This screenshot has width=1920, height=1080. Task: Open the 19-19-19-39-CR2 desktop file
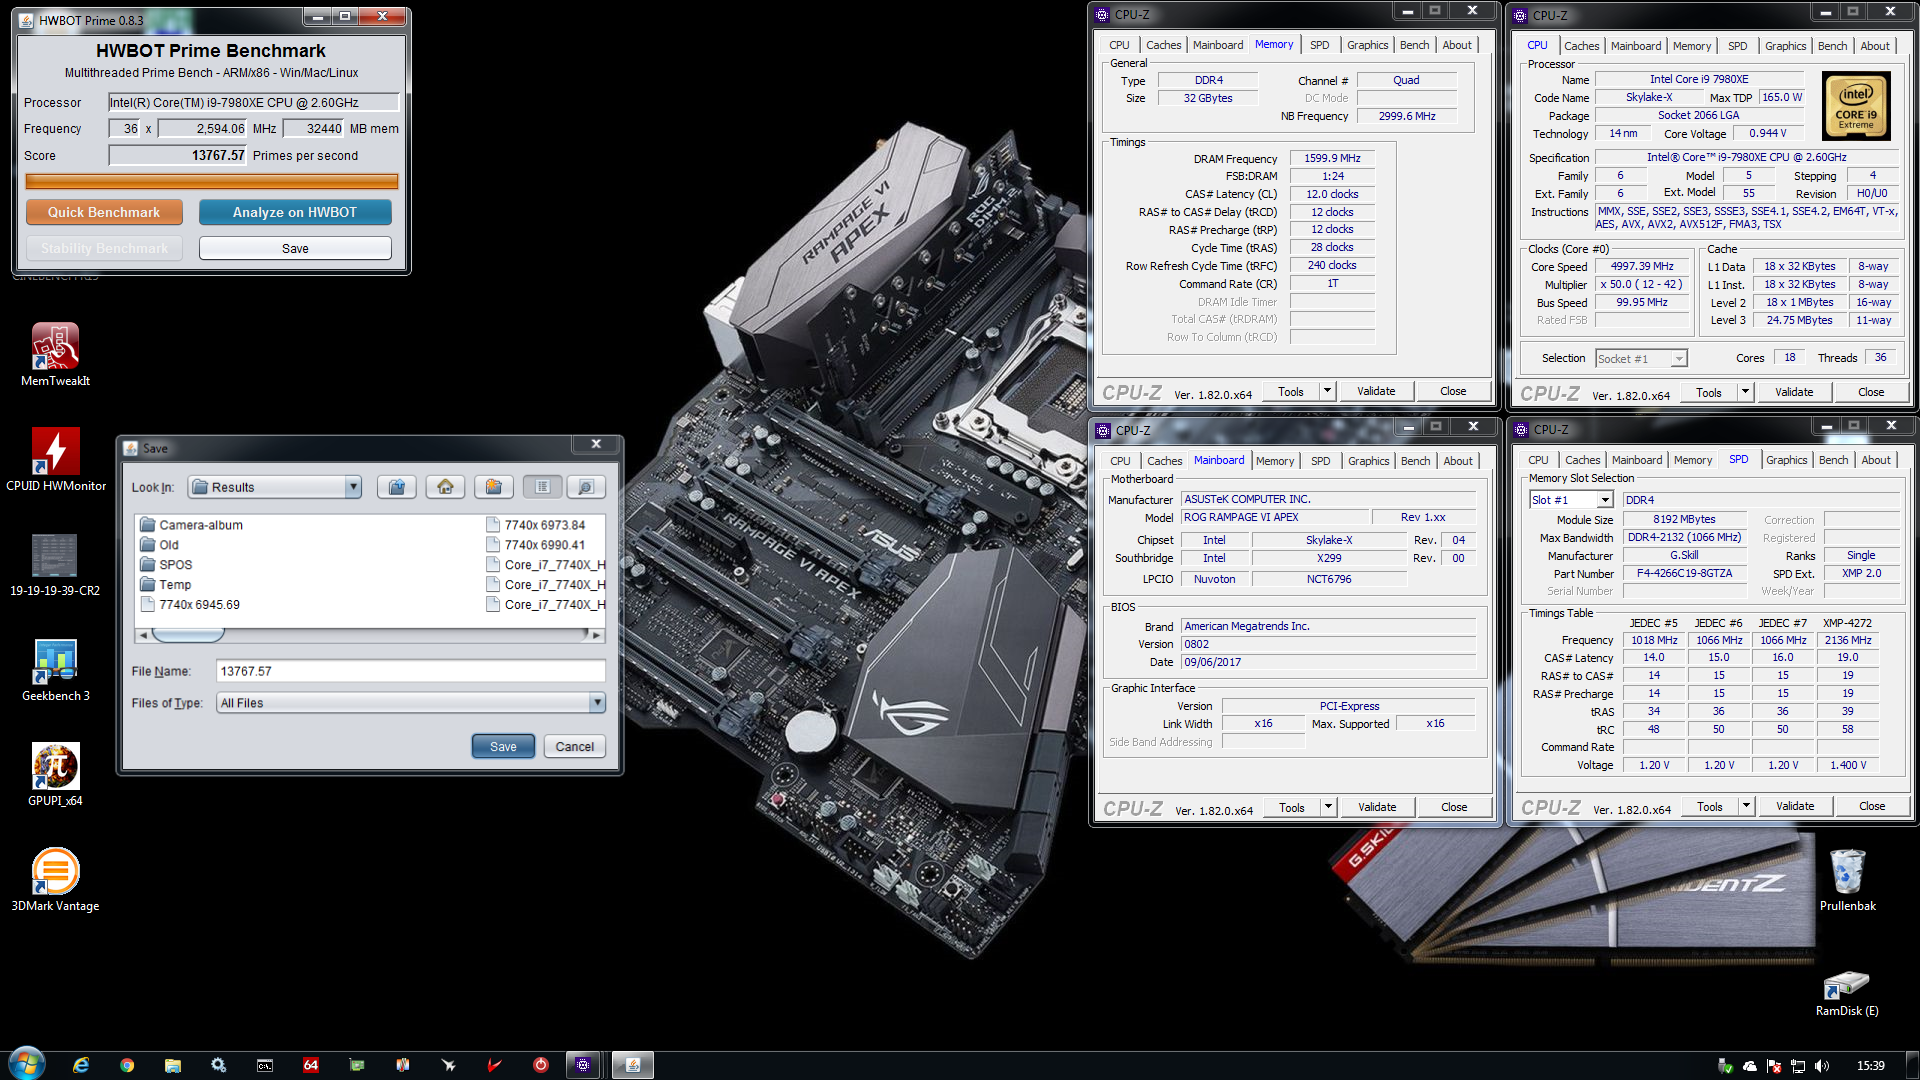(x=55, y=565)
